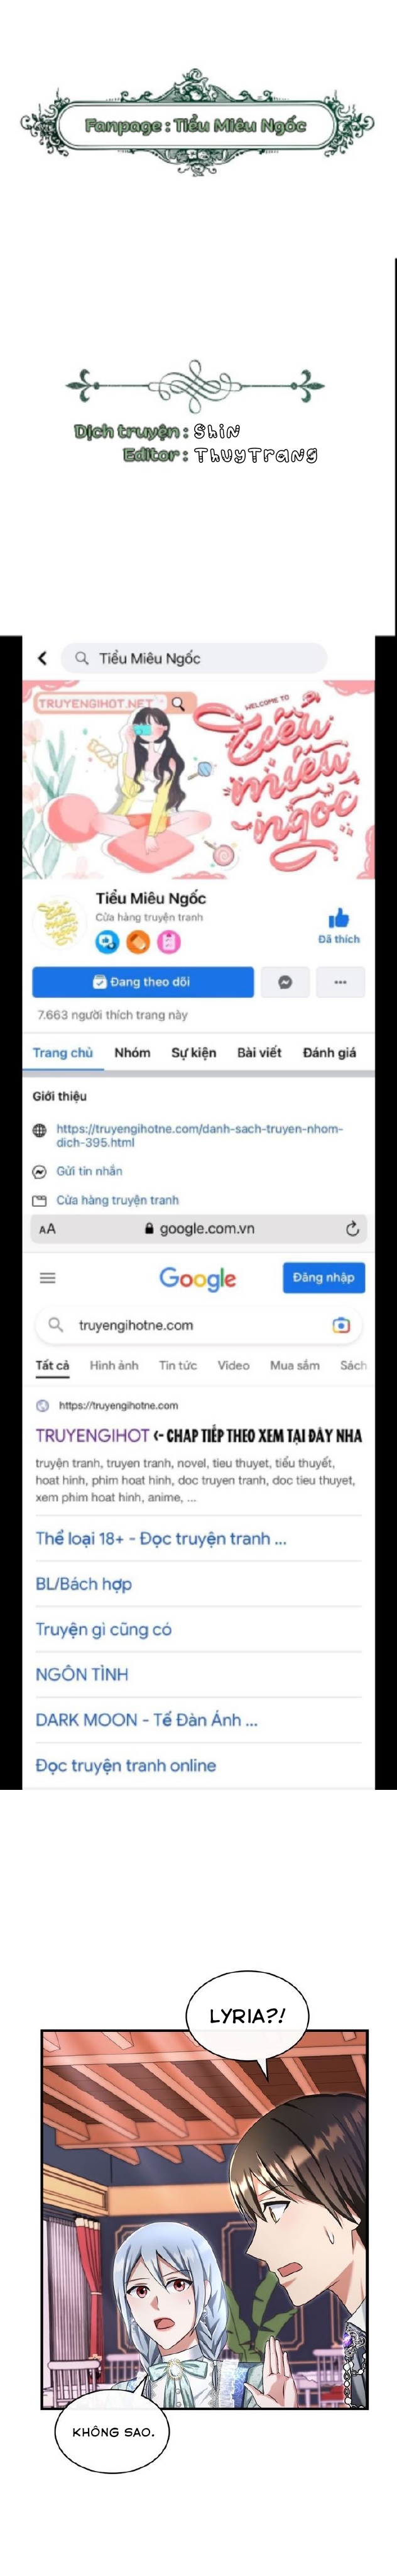Open the Messenger icon button
Image resolution: width=397 pixels, height=2576 pixels.
tap(285, 982)
